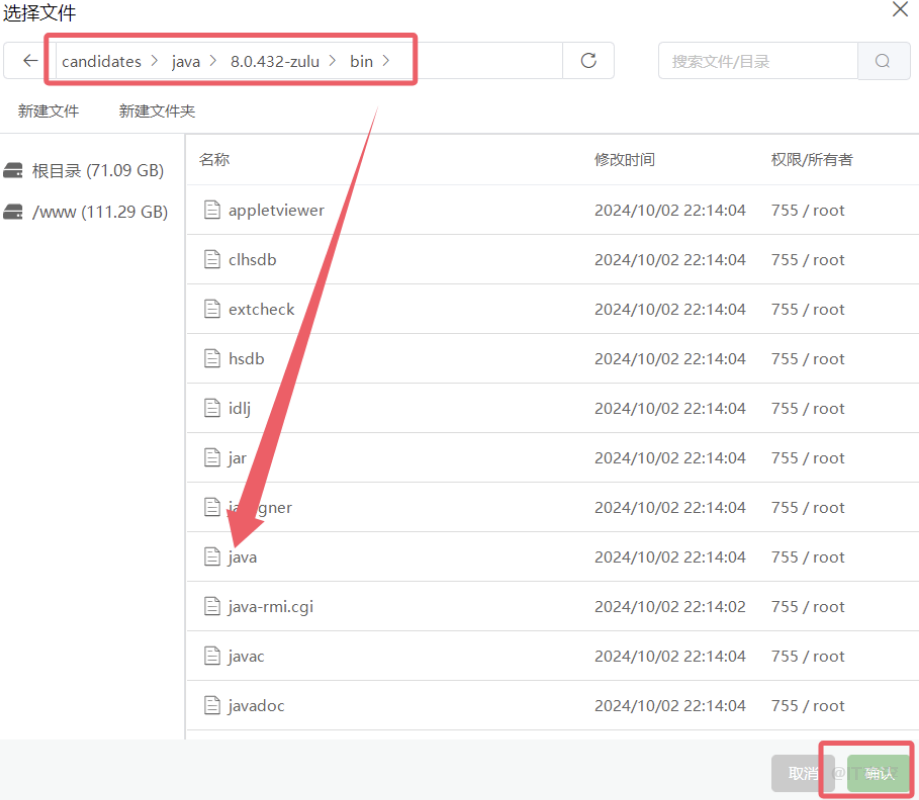This screenshot has width=919, height=800.
Task: Click the disk icon beside /www
Action: click(x=14, y=211)
